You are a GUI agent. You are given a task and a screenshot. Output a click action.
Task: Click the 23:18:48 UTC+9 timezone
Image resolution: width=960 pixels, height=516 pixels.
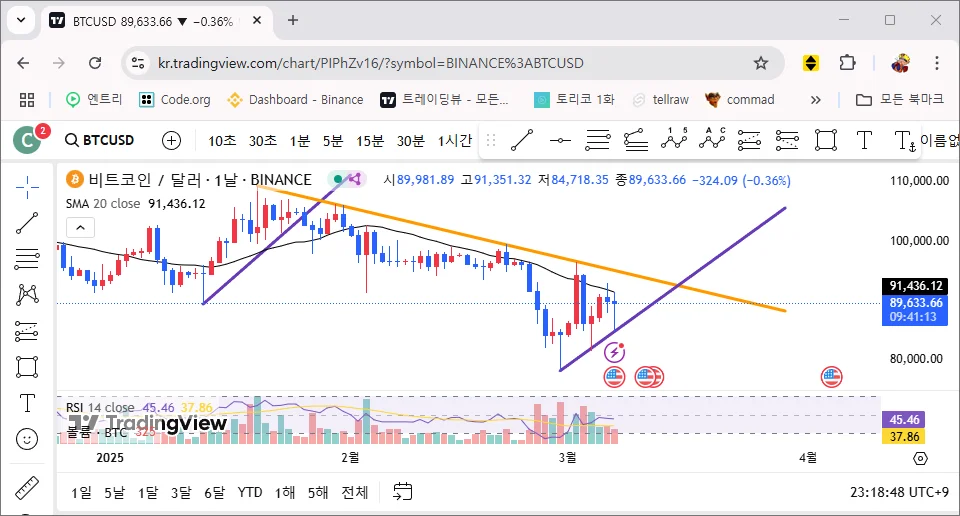[x=899, y=492]
